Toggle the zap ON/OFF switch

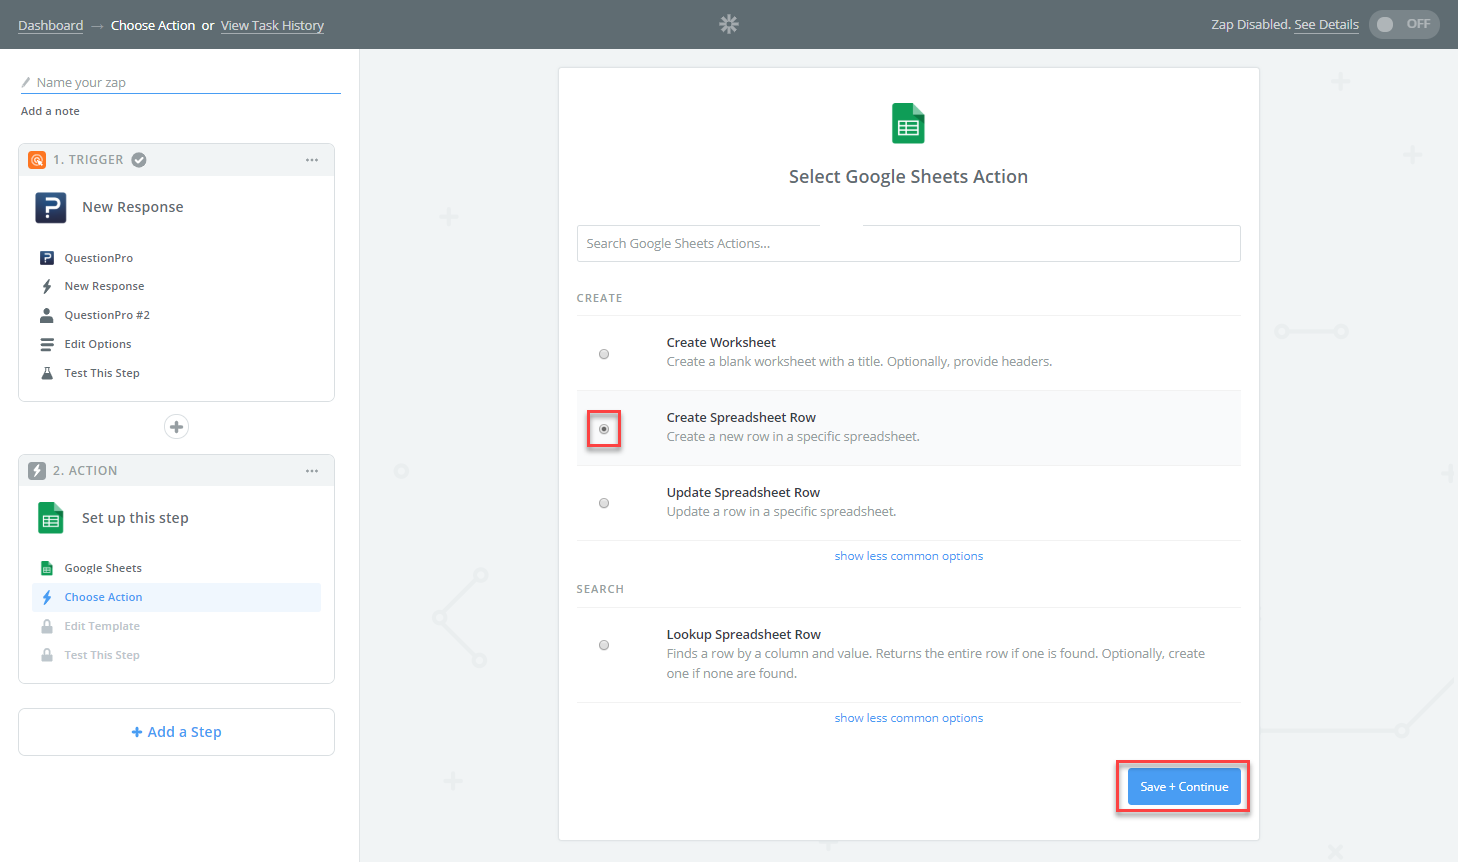click(x=1403, y=24)
